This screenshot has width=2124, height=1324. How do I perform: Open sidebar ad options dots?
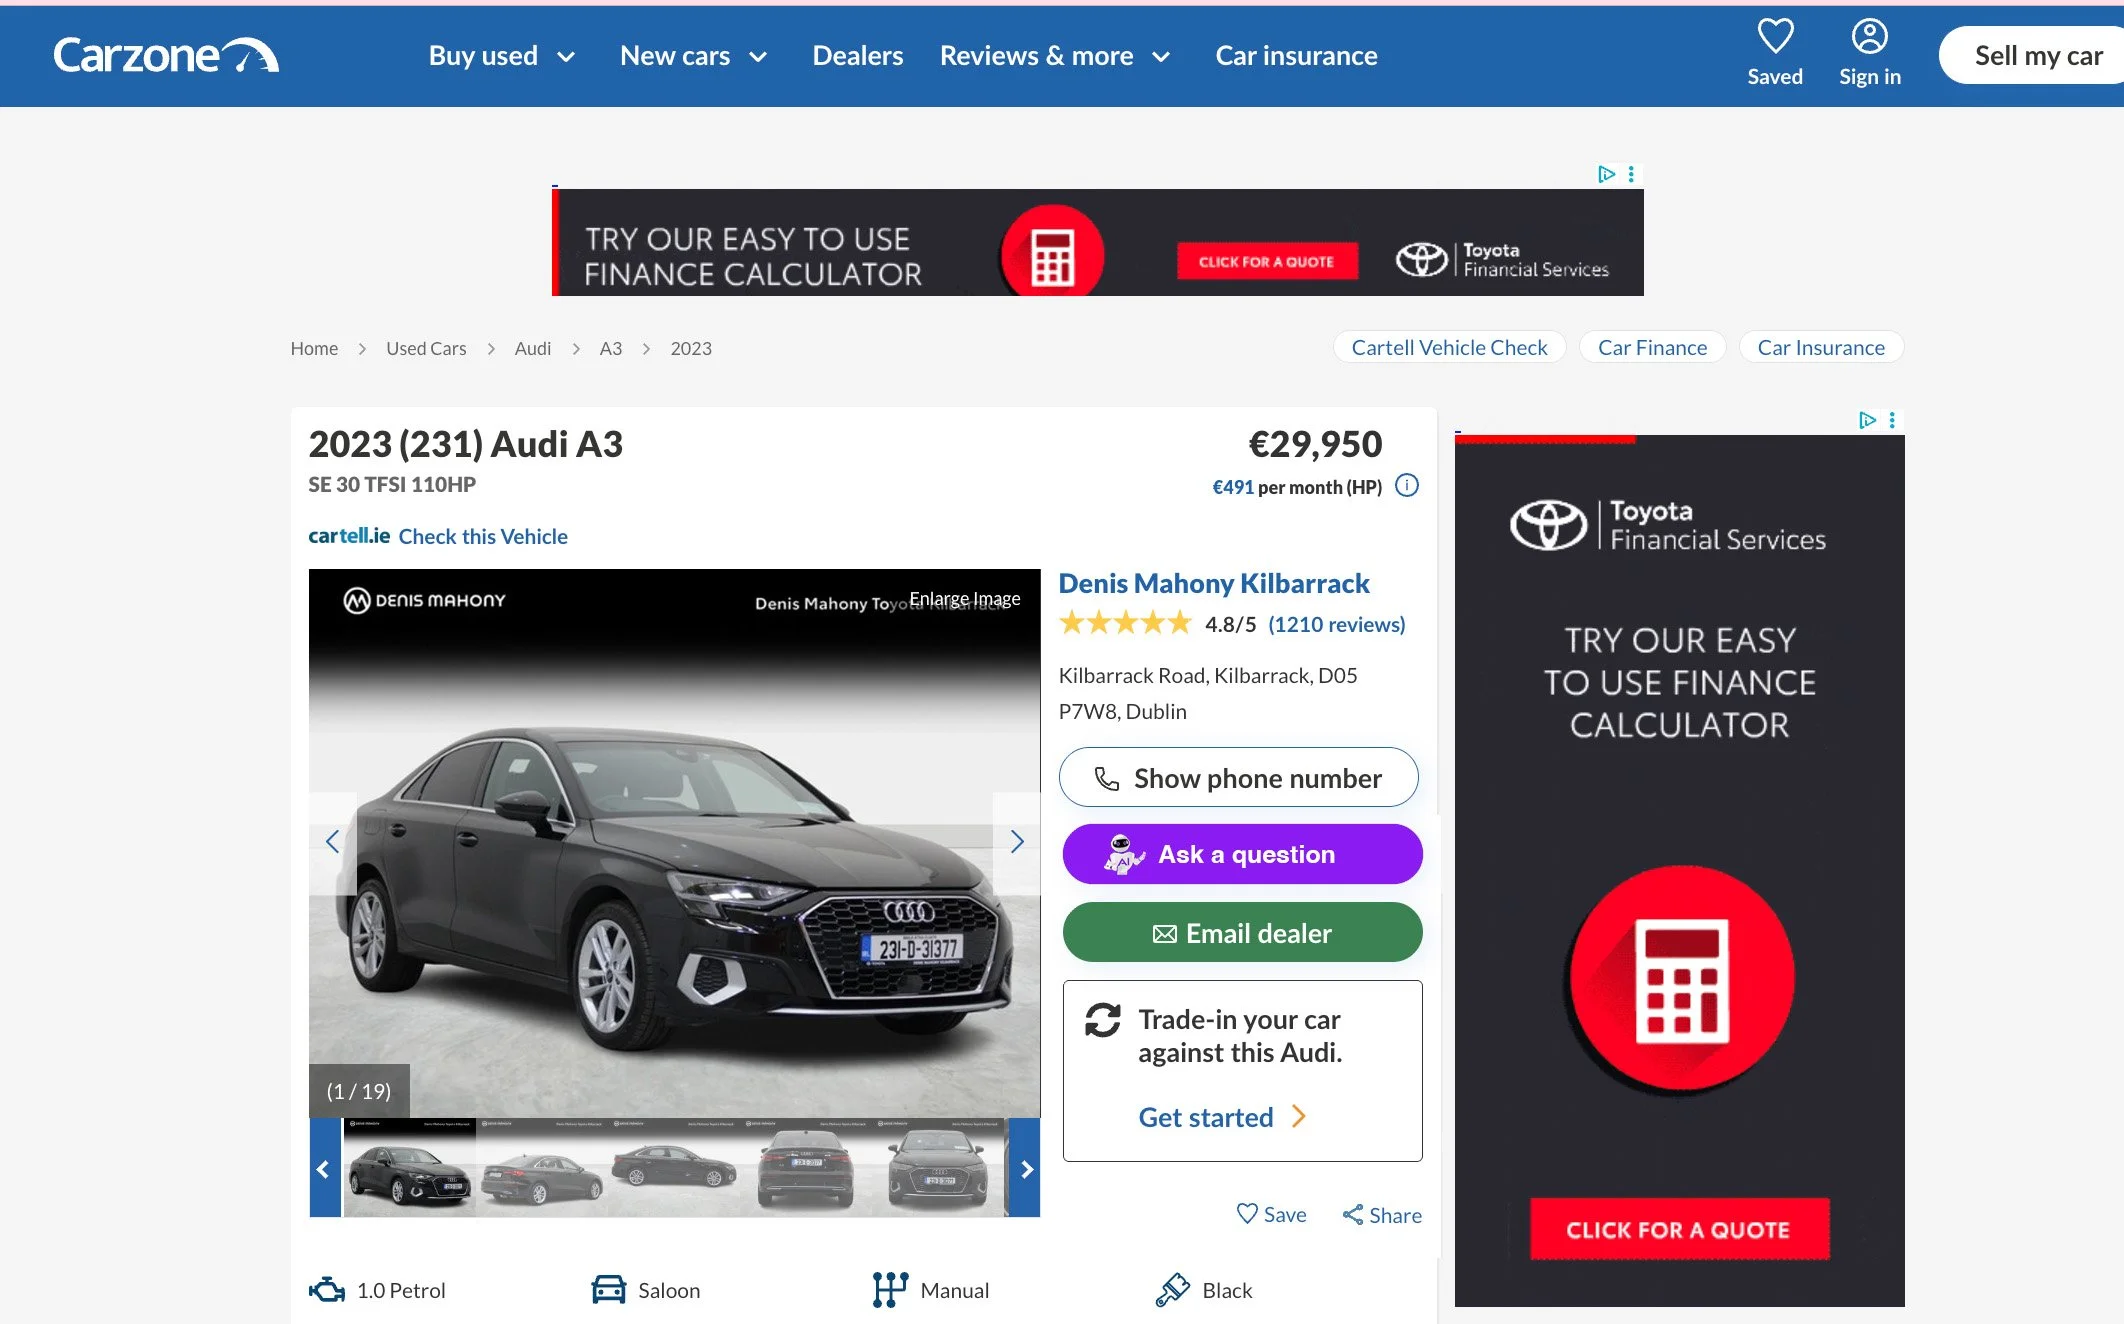coord(1892,420)
